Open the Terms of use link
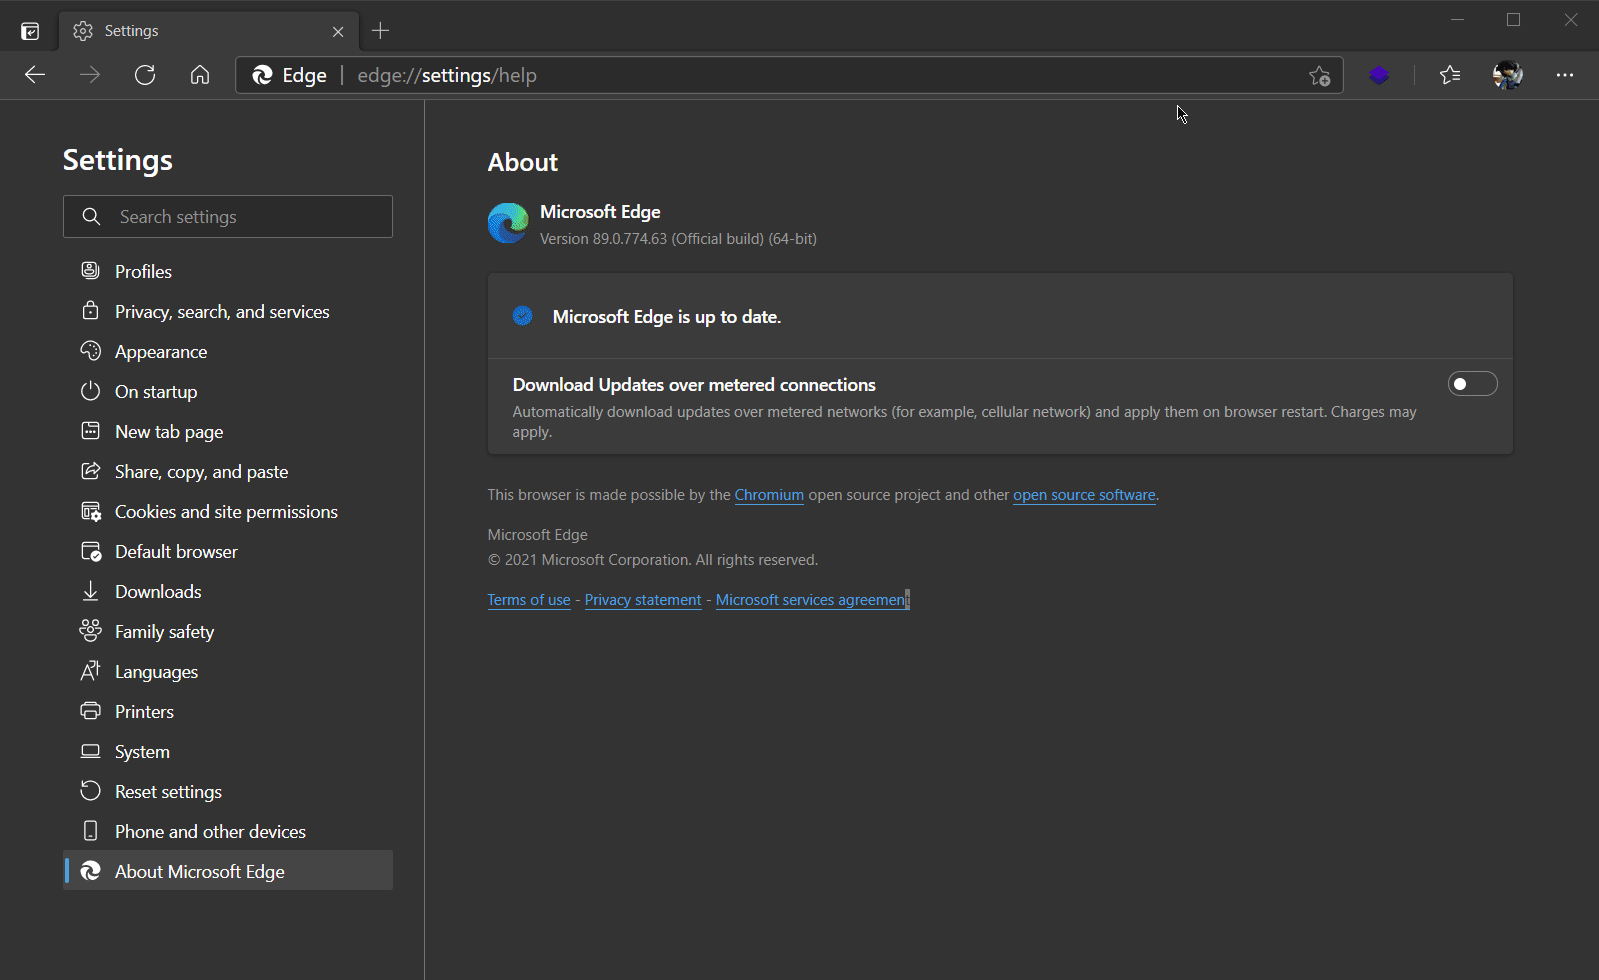This screenshot has width=1599, height=980. tap(529, 600)
